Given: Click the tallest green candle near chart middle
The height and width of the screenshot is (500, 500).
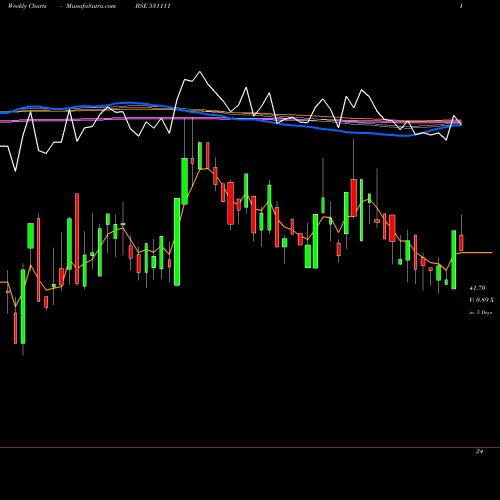Looking at the screenshot, I should [177, 242].
